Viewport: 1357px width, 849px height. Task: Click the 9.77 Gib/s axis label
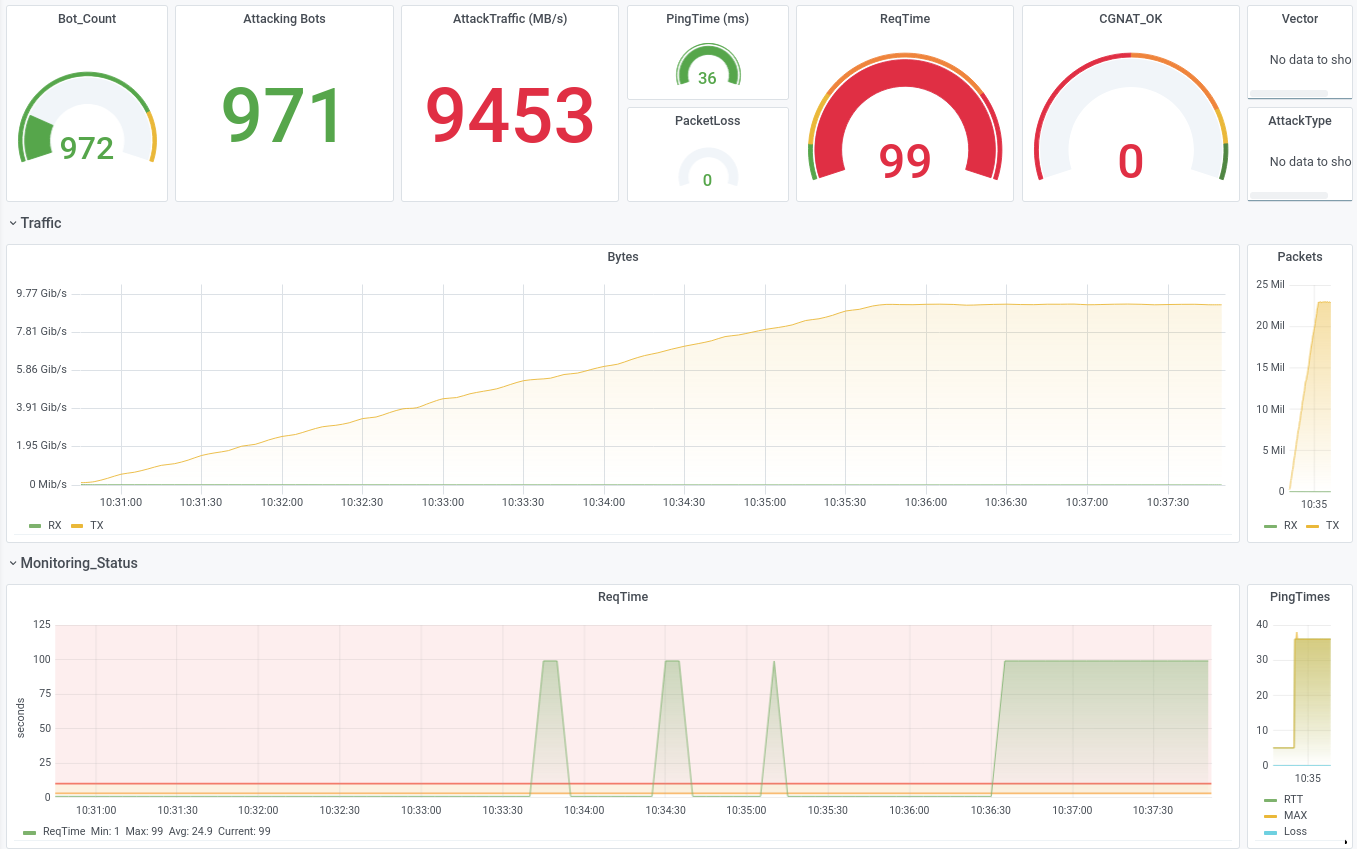[41, 293]
